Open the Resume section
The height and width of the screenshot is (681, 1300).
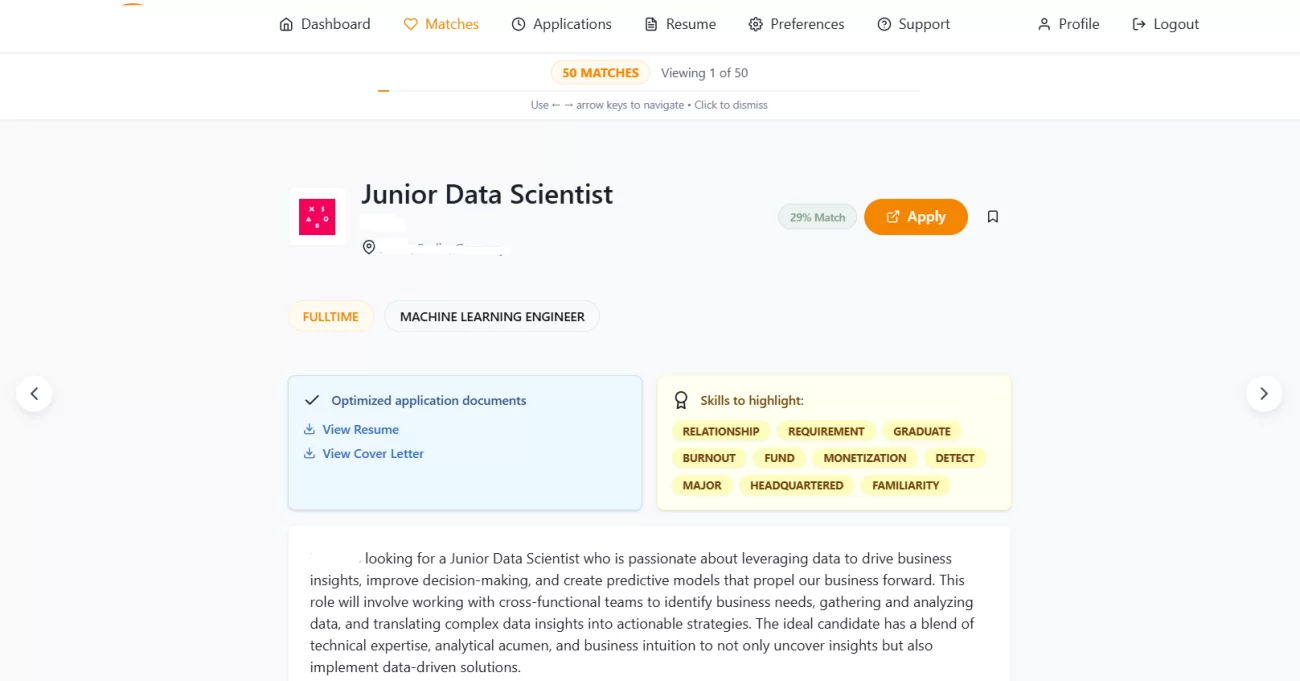(680, 24)
